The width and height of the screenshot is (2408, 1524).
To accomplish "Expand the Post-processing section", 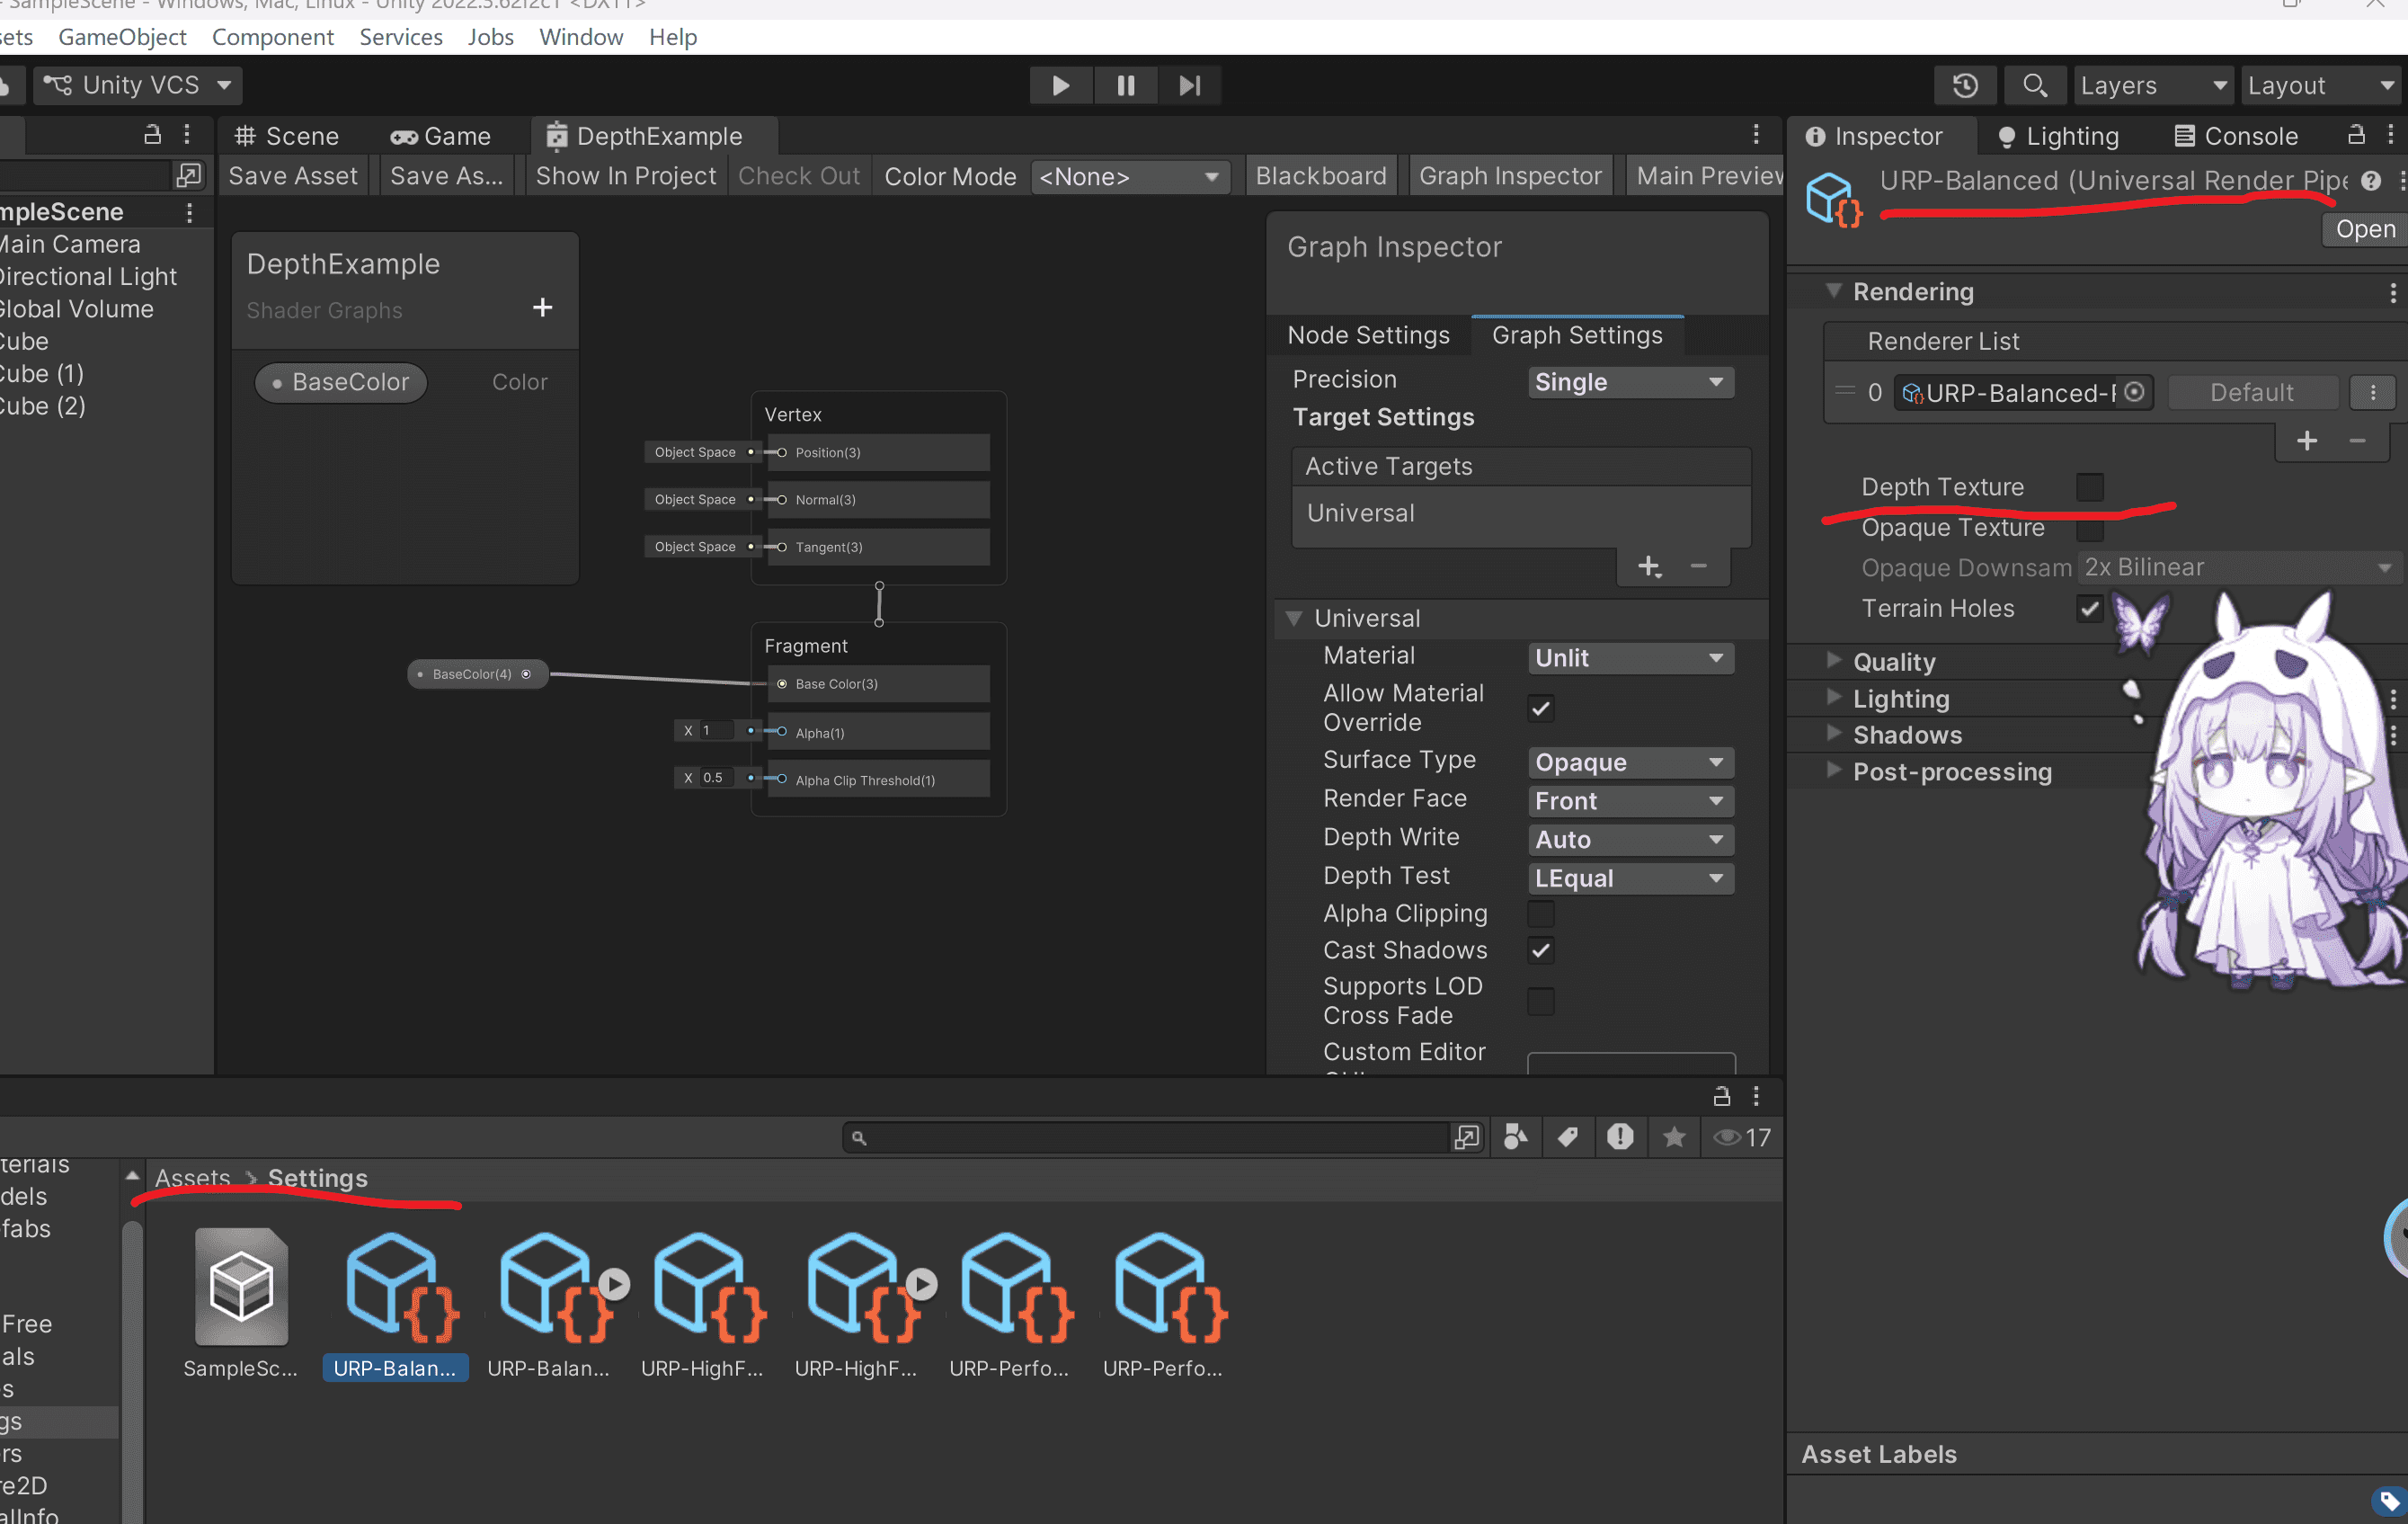I will [x=1833, y=770].
